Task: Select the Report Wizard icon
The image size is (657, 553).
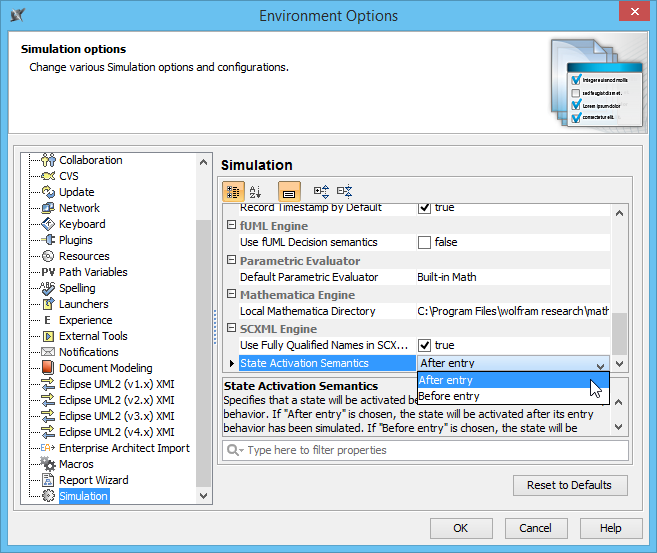Action: (x=48, y=480)
